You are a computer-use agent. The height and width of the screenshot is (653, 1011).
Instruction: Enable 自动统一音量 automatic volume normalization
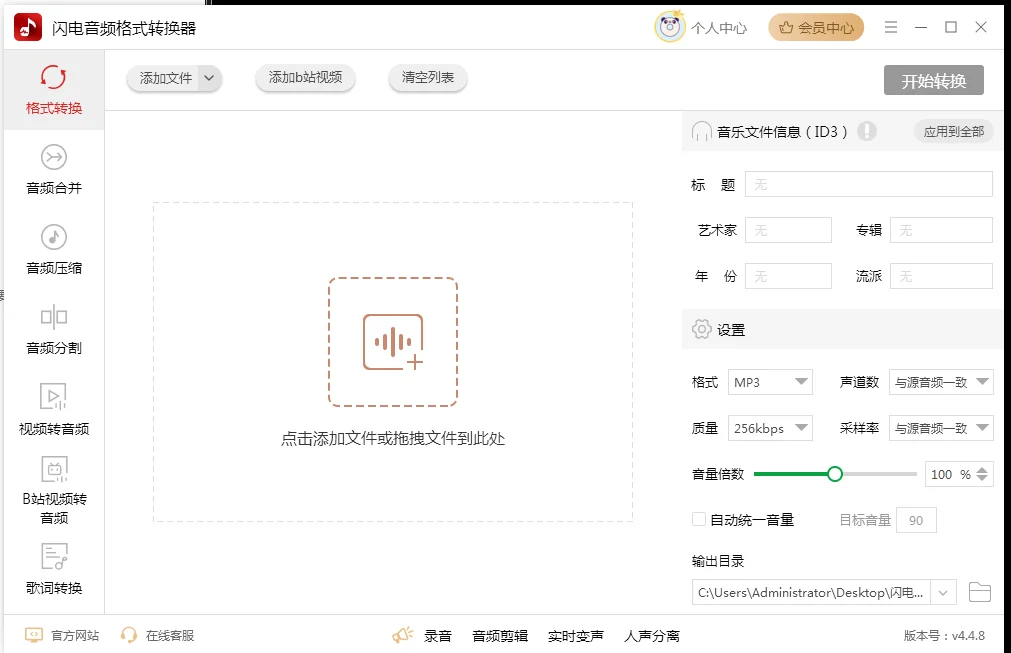(x=697, y=520)
